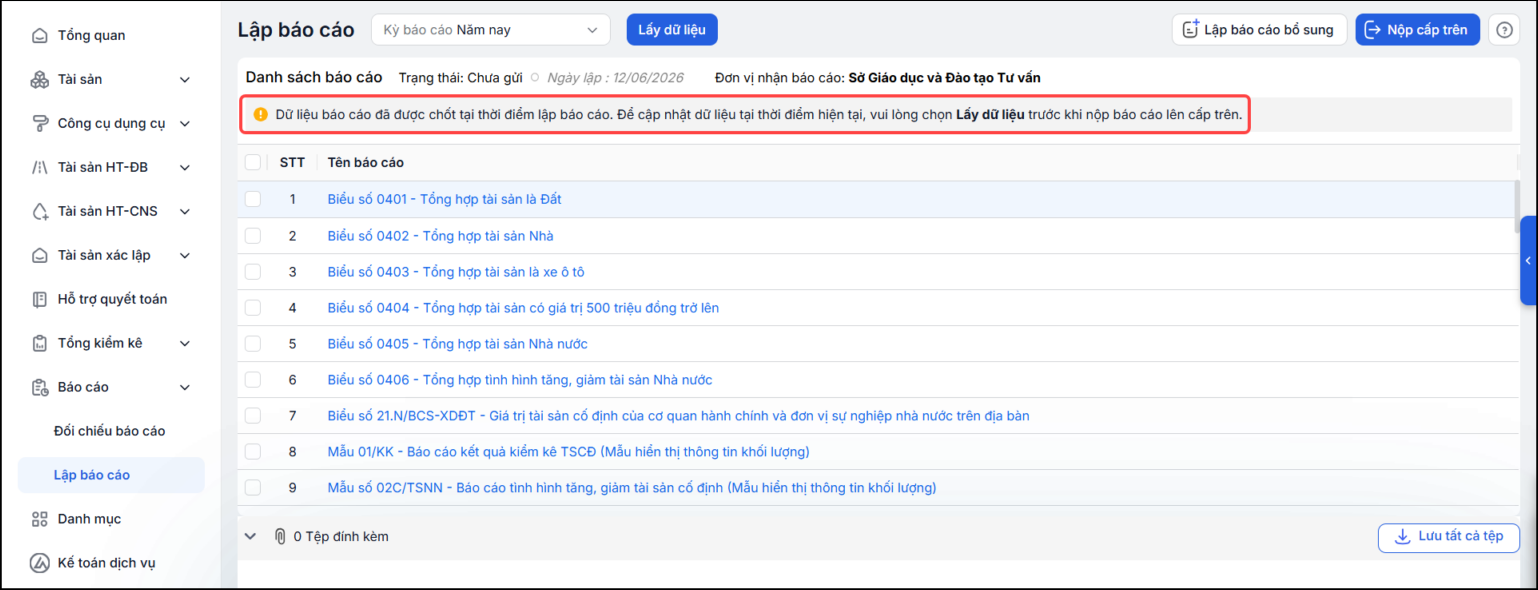Open report Biểu số 21.N/BCS-XDĐT
The width and height of the screenshot is (1538, 590).
(678, 416)
